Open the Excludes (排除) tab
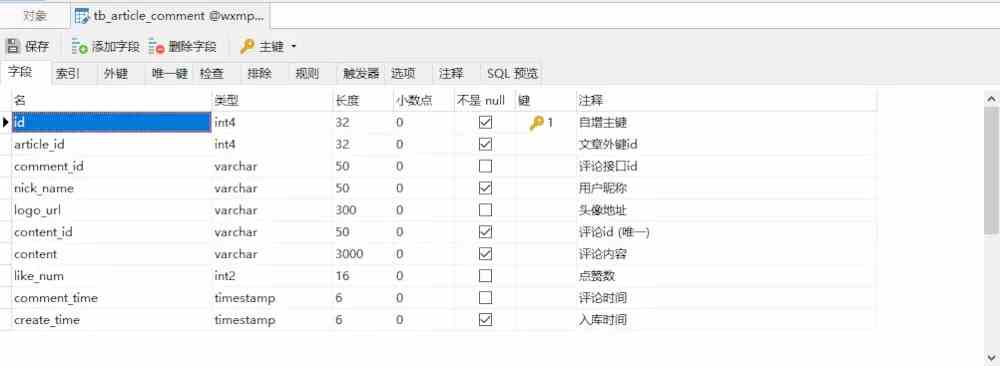 260,73
